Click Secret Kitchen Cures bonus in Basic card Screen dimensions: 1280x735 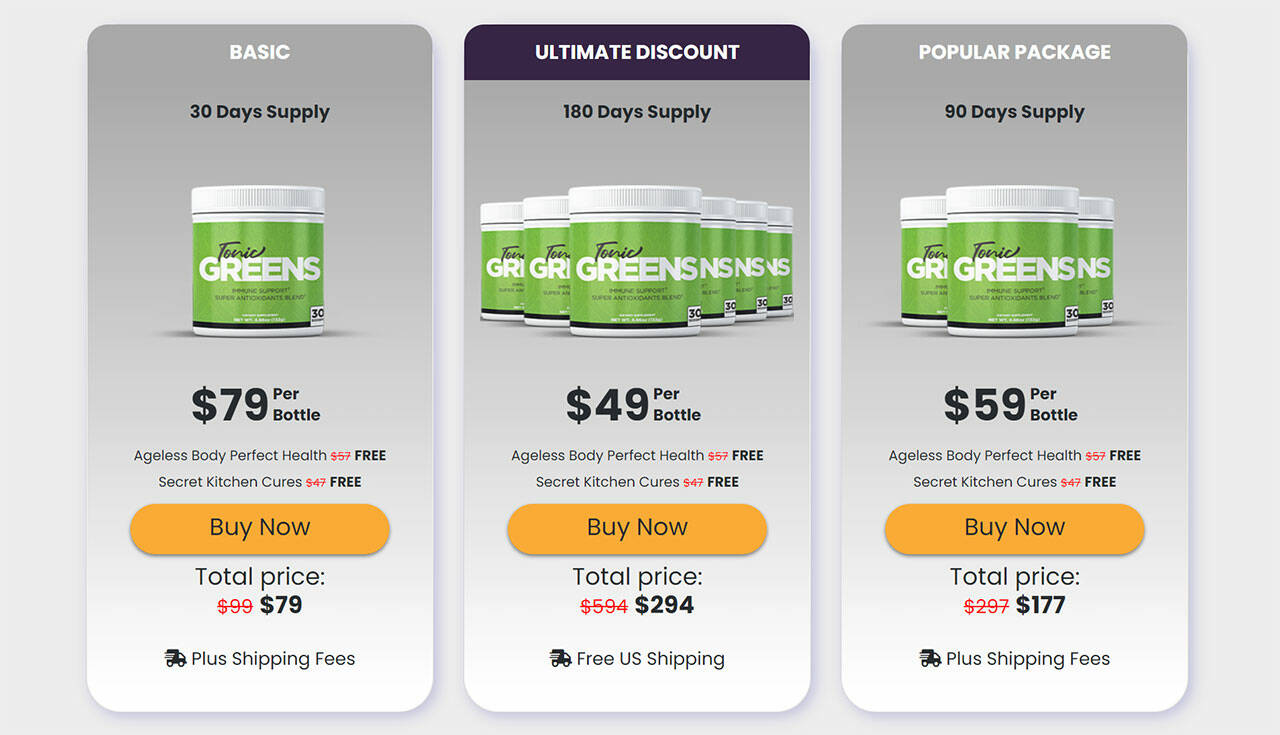tap(230, 482)
